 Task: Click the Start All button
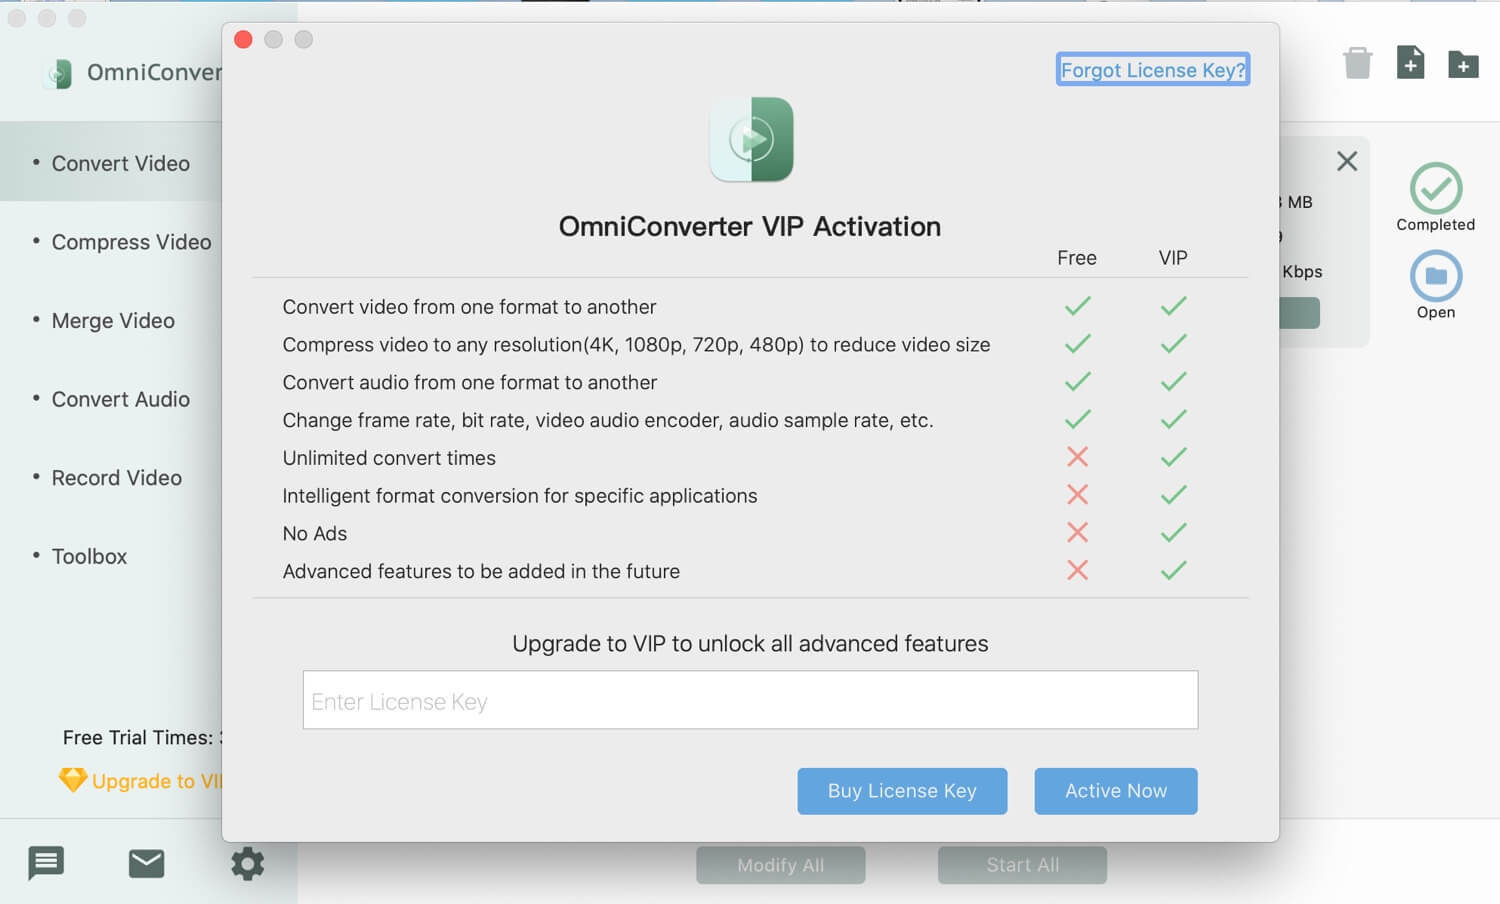1022,865
